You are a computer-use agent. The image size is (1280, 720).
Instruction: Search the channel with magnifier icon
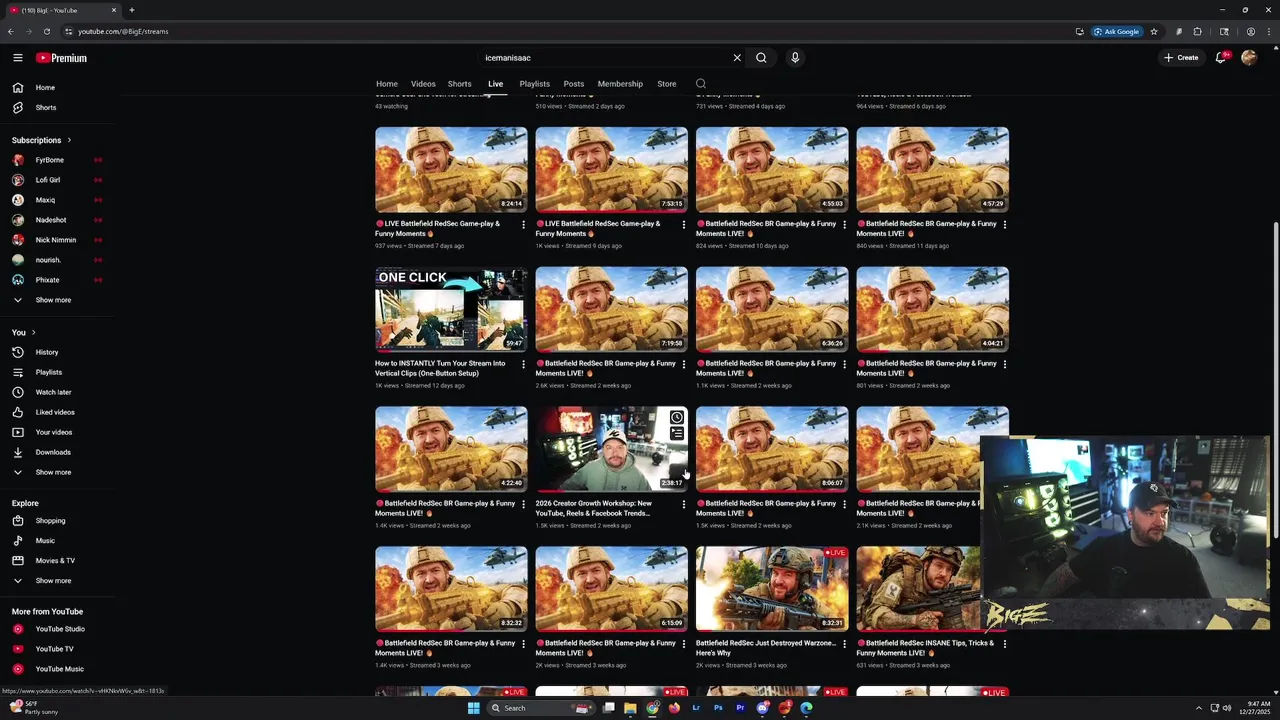click(701, 84)
